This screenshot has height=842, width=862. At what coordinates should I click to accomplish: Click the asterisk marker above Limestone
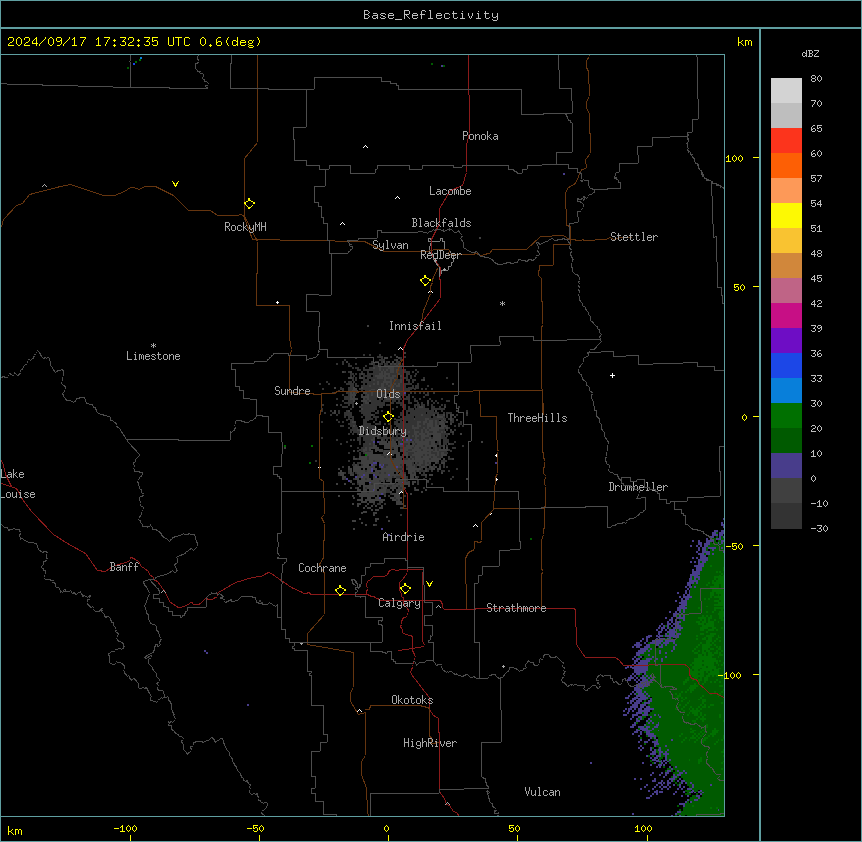pyautogui.click(x=153, y=346)
